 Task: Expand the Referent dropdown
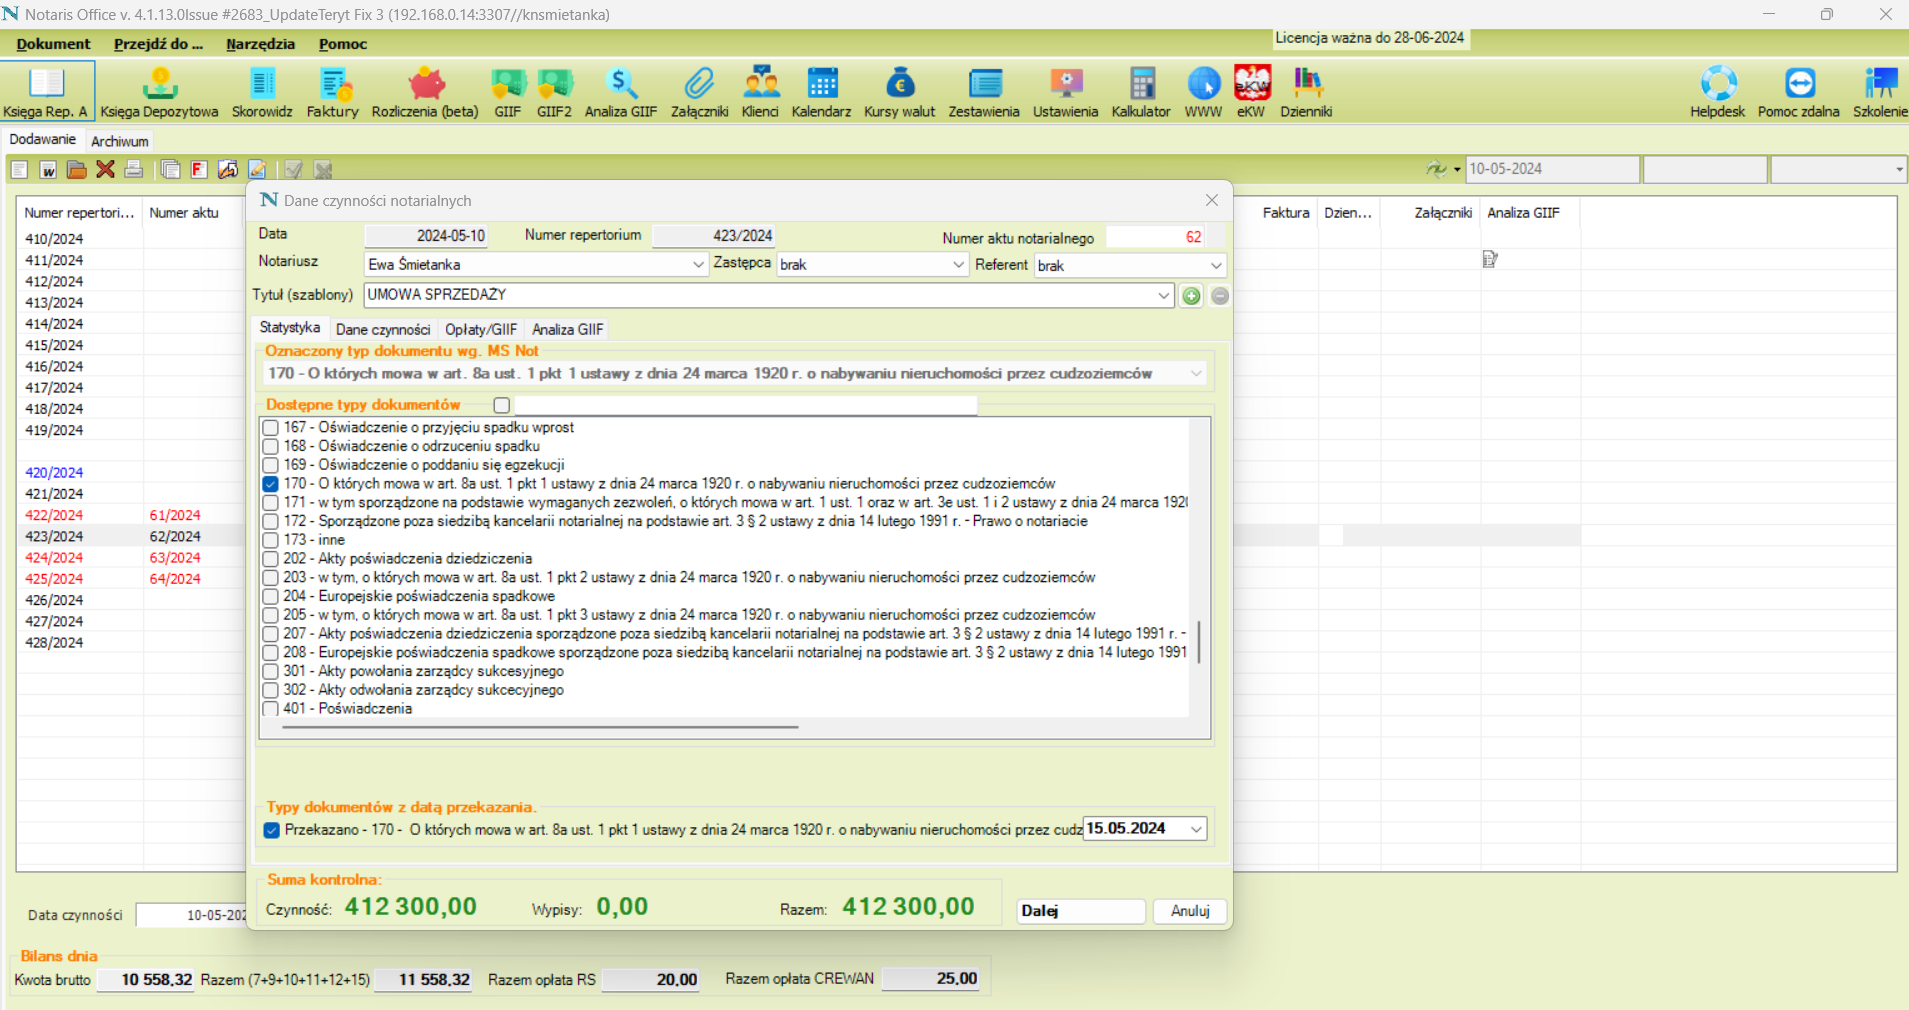coord(1216,266)
